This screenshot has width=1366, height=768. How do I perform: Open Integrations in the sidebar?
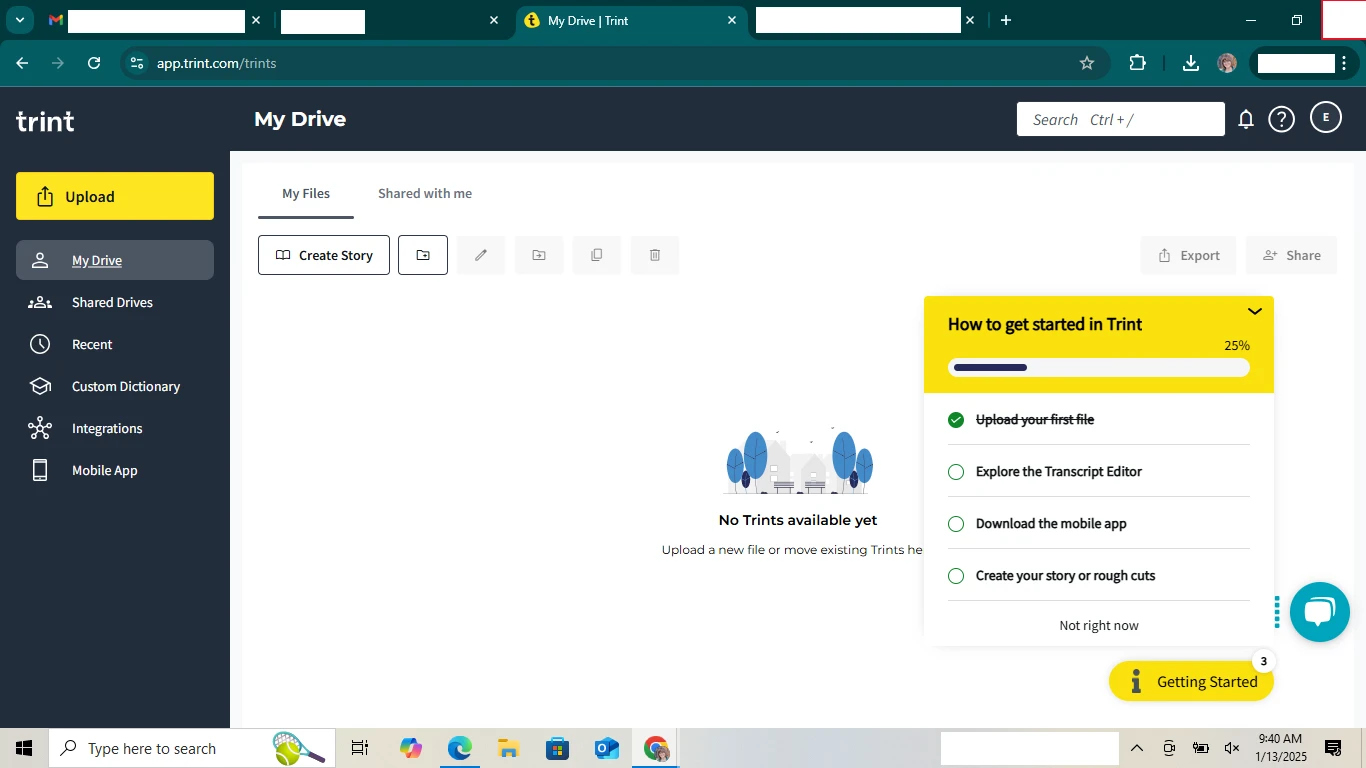click(115, 428)
